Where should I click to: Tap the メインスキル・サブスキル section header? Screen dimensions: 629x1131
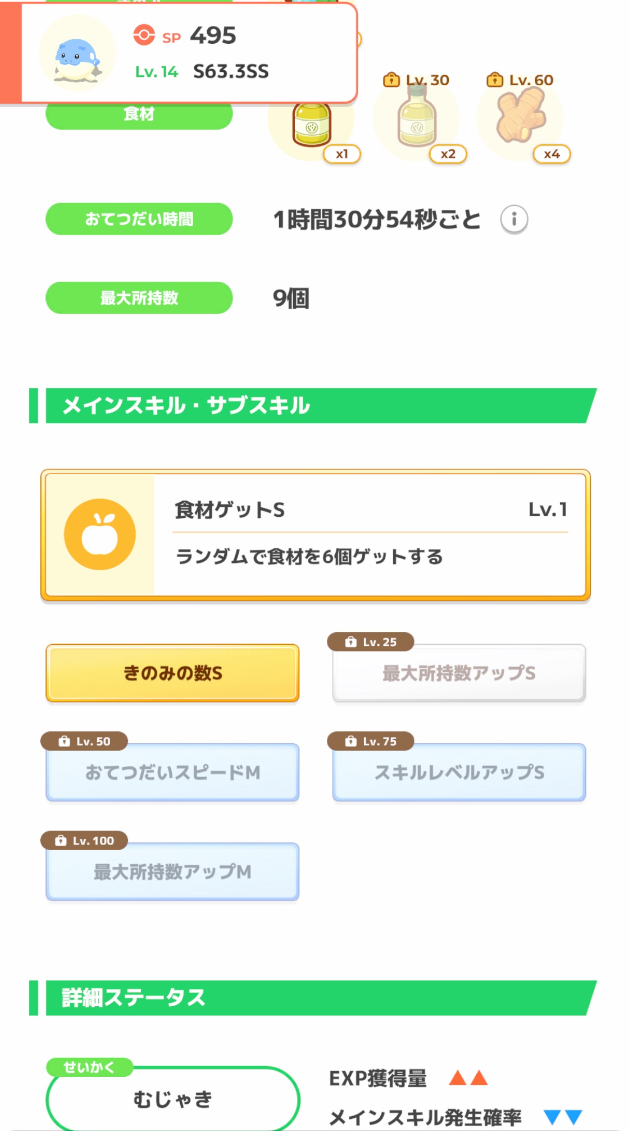[313, 405]
